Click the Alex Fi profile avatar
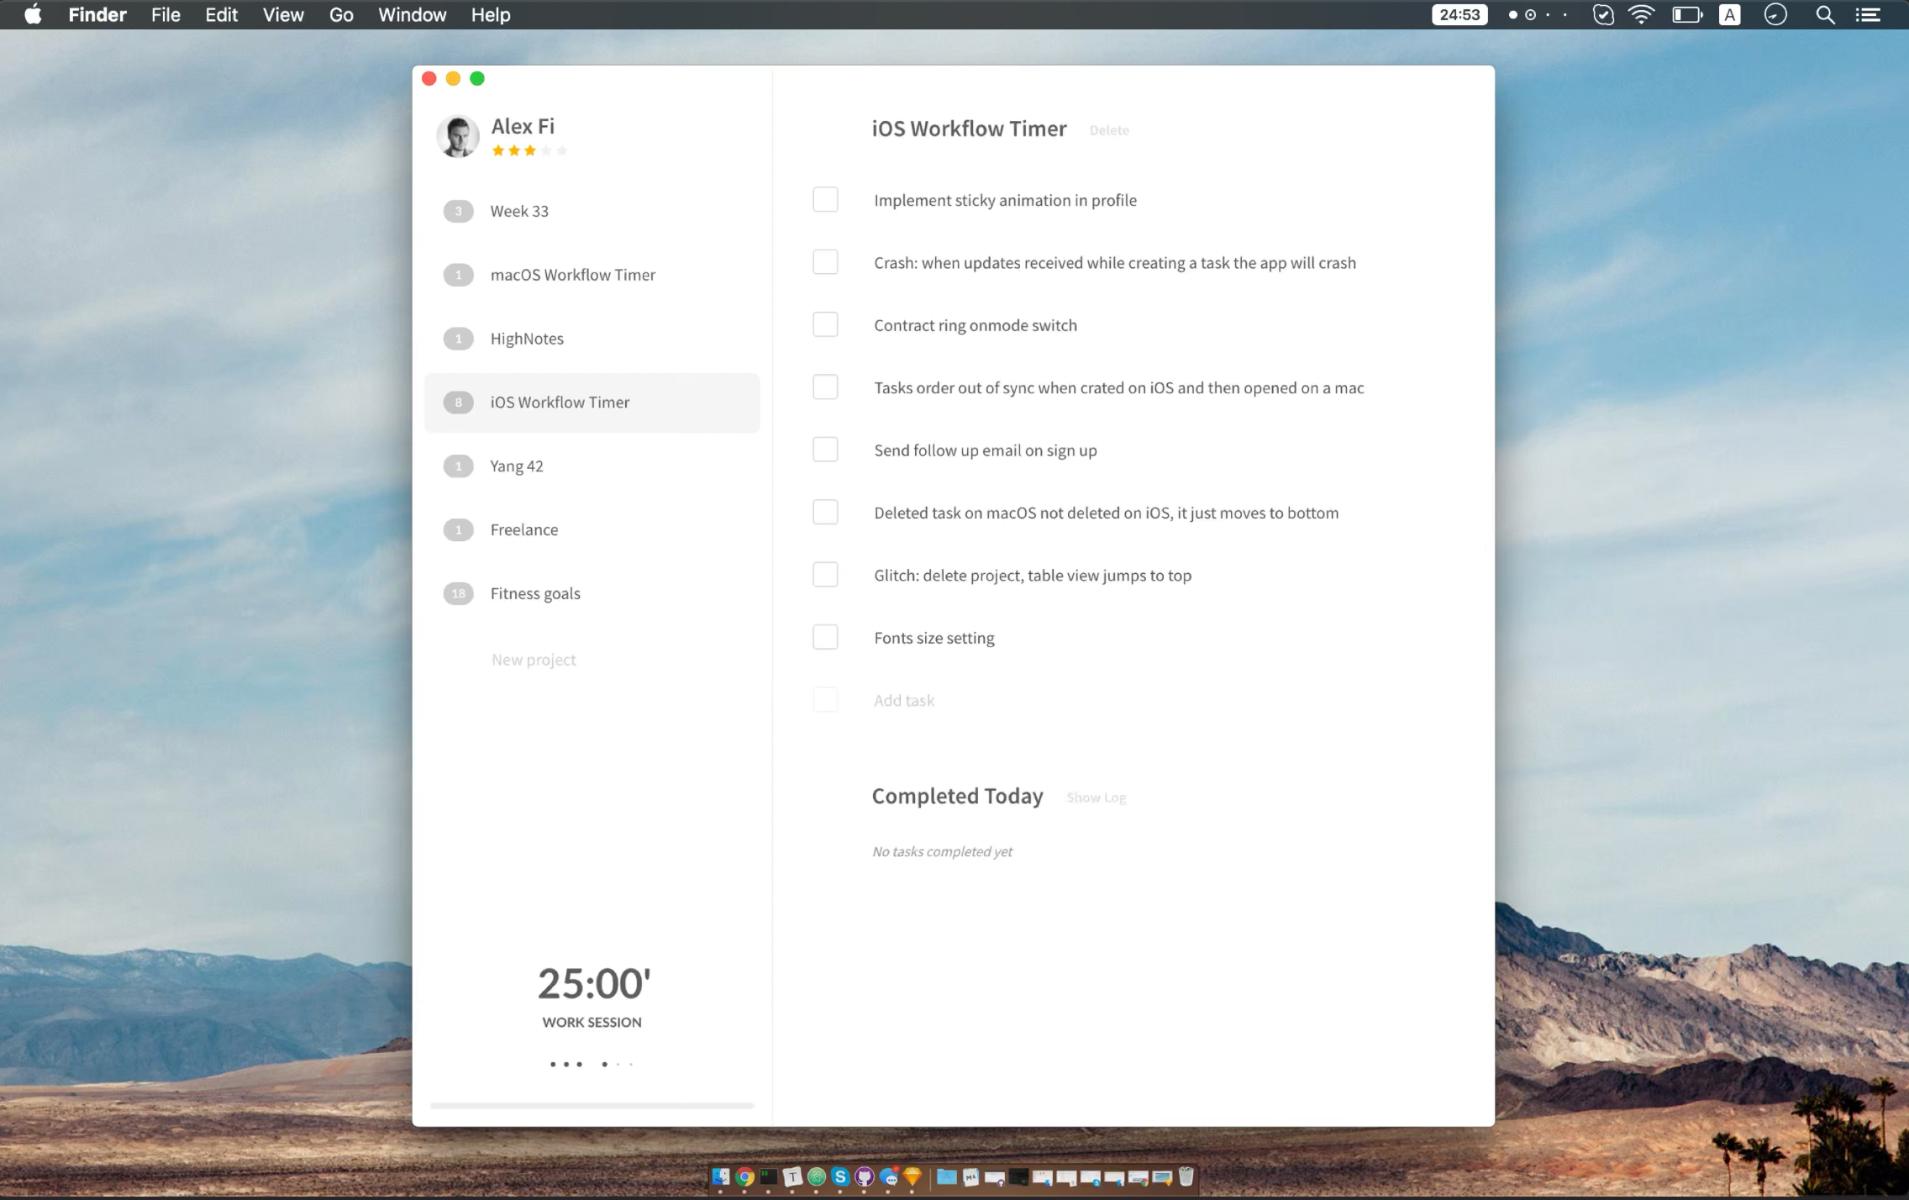1909x1200 pixels. pyautogui.click(x=457, y=137)
